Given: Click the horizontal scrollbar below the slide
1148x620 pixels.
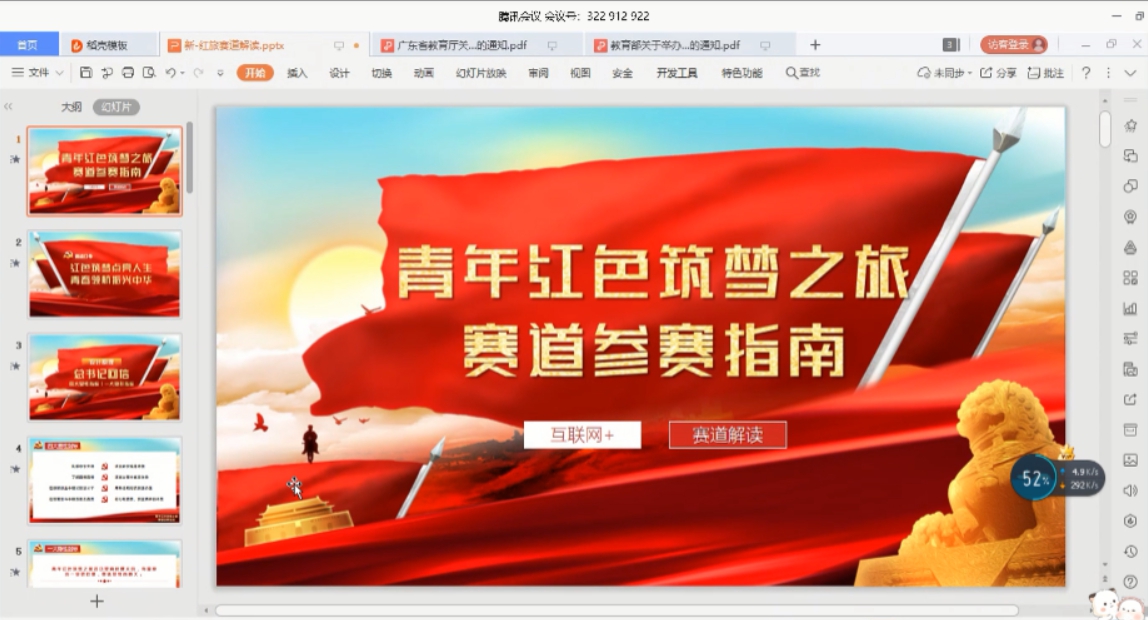Looking at the screenshot, I should point(616,610).
